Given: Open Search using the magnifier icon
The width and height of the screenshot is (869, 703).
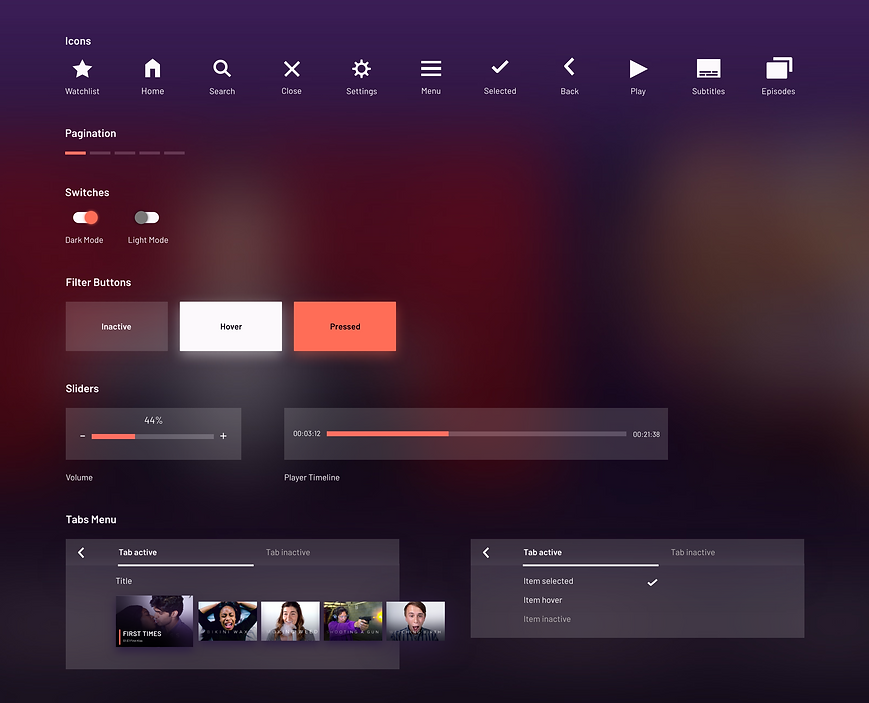Looking at the screenshot, I should pos(221,68).
